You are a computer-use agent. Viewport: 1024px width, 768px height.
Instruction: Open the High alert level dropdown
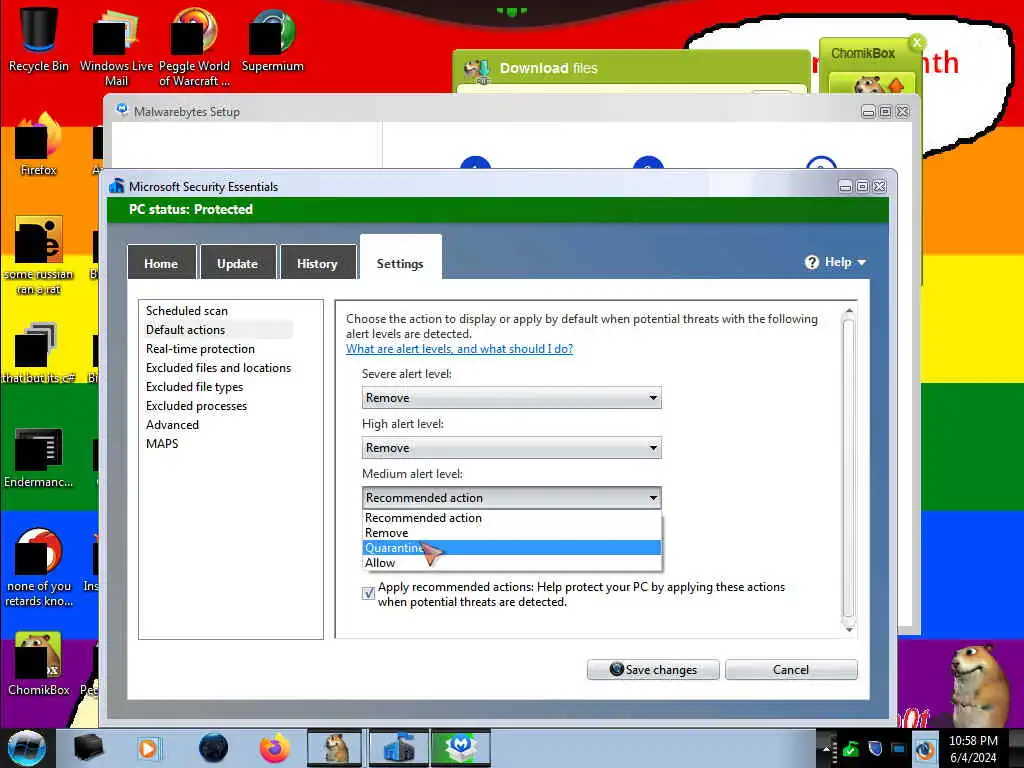pyautogui.click(x=511, y=448)
